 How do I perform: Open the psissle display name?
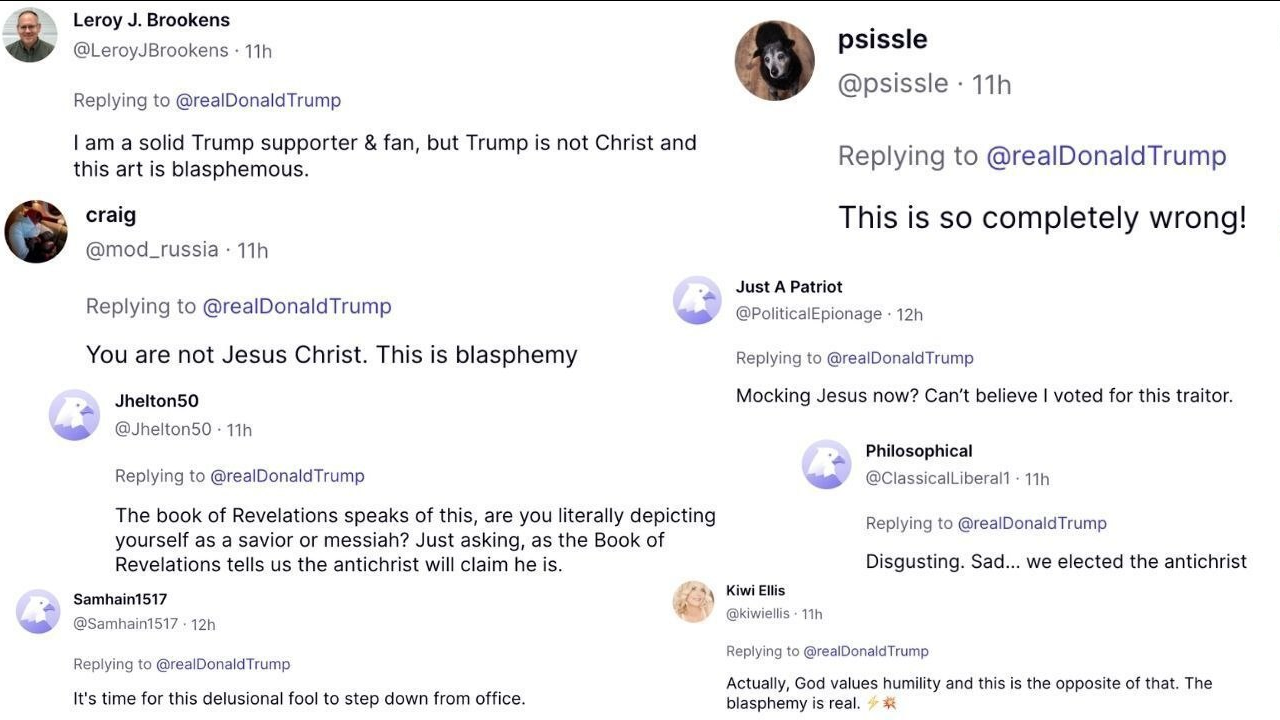[x=882, y=39]
